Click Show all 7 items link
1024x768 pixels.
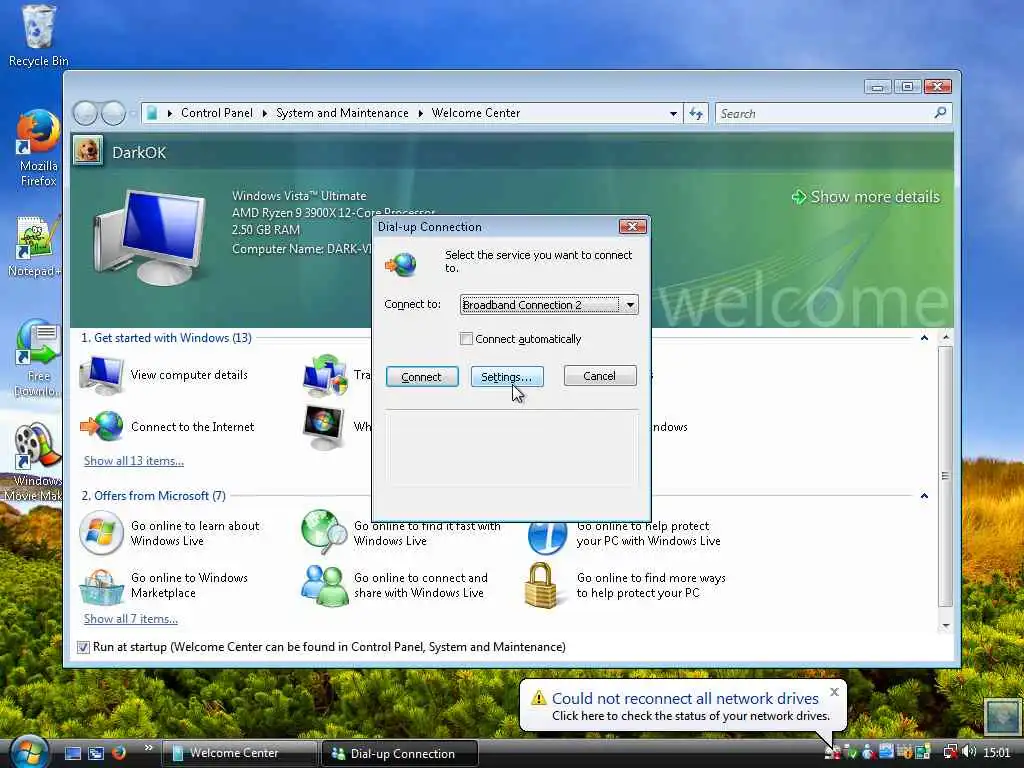click(x=131, y=618)
